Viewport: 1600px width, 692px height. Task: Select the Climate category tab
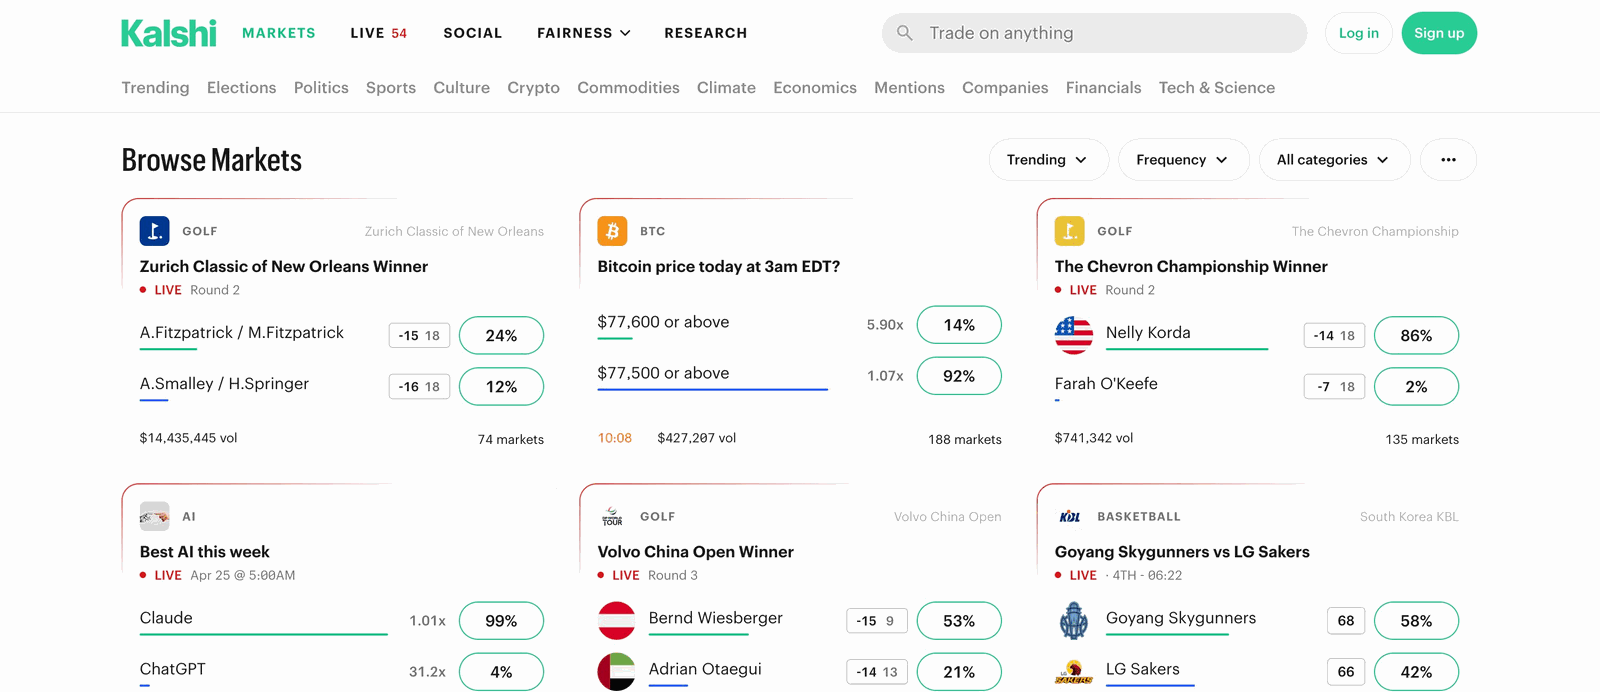click(x=726, y=88)
